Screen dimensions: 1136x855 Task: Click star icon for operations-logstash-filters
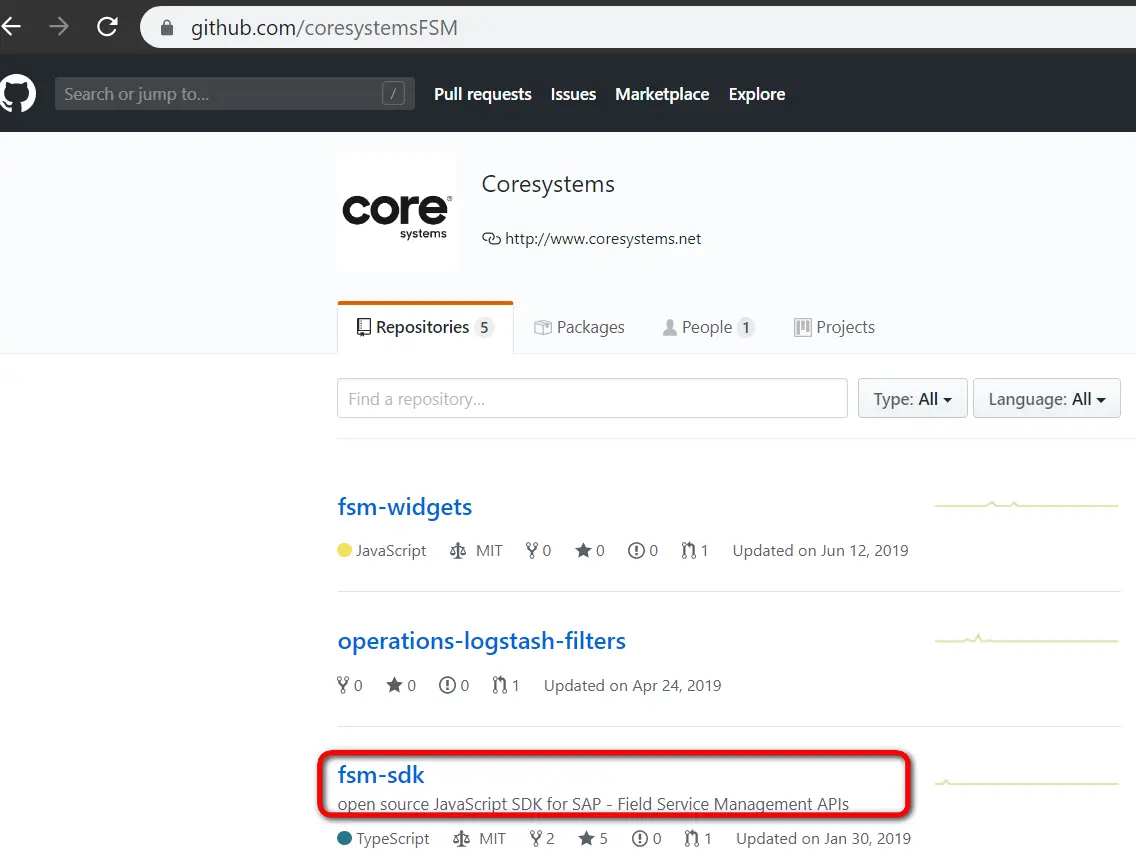tap(394, 685)
